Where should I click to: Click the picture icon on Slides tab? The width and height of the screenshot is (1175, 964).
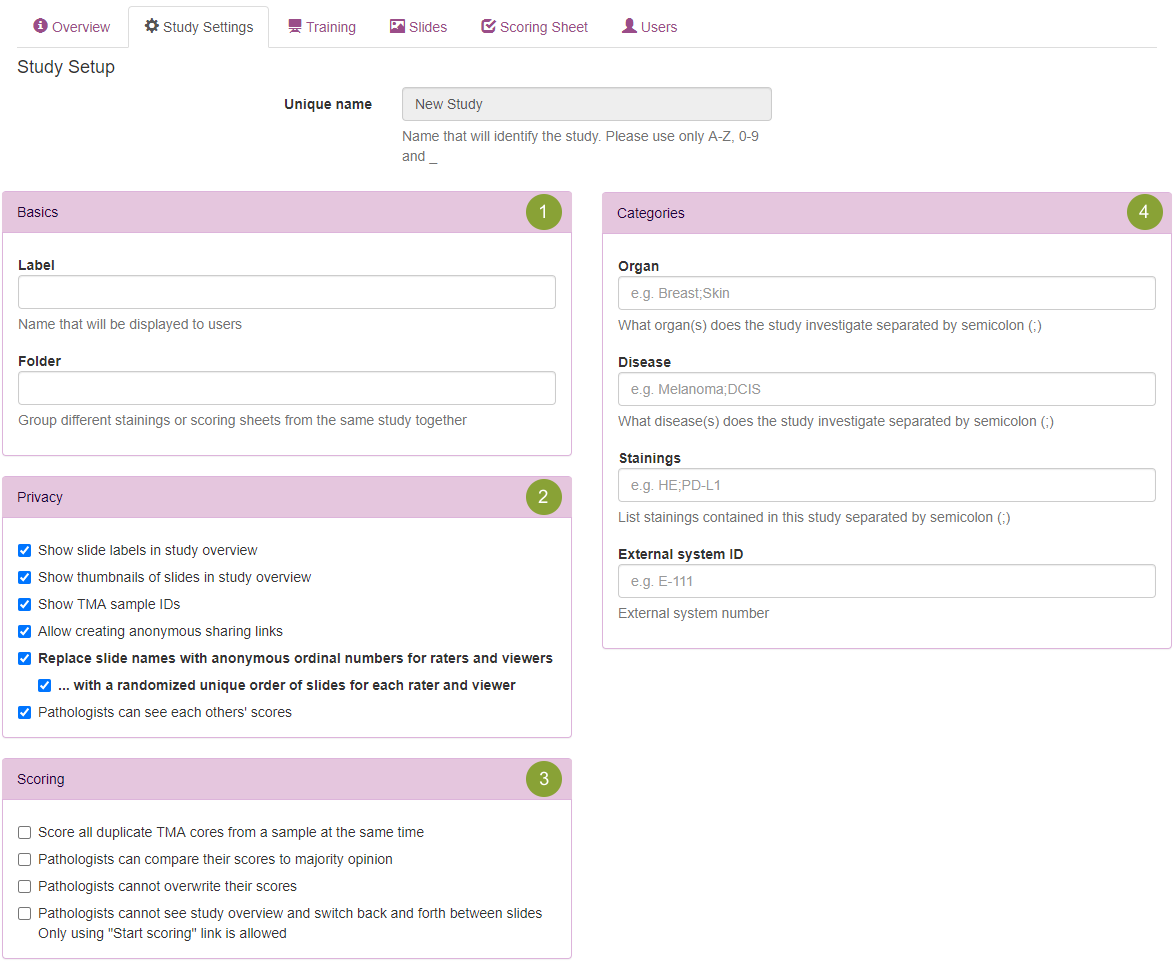[397, 26]
